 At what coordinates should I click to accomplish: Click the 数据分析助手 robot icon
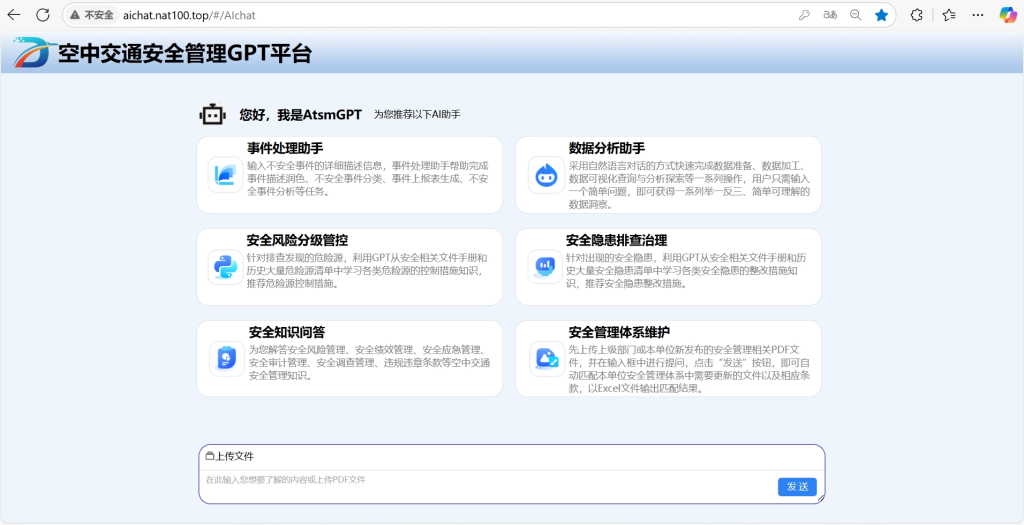pos(545,175)
